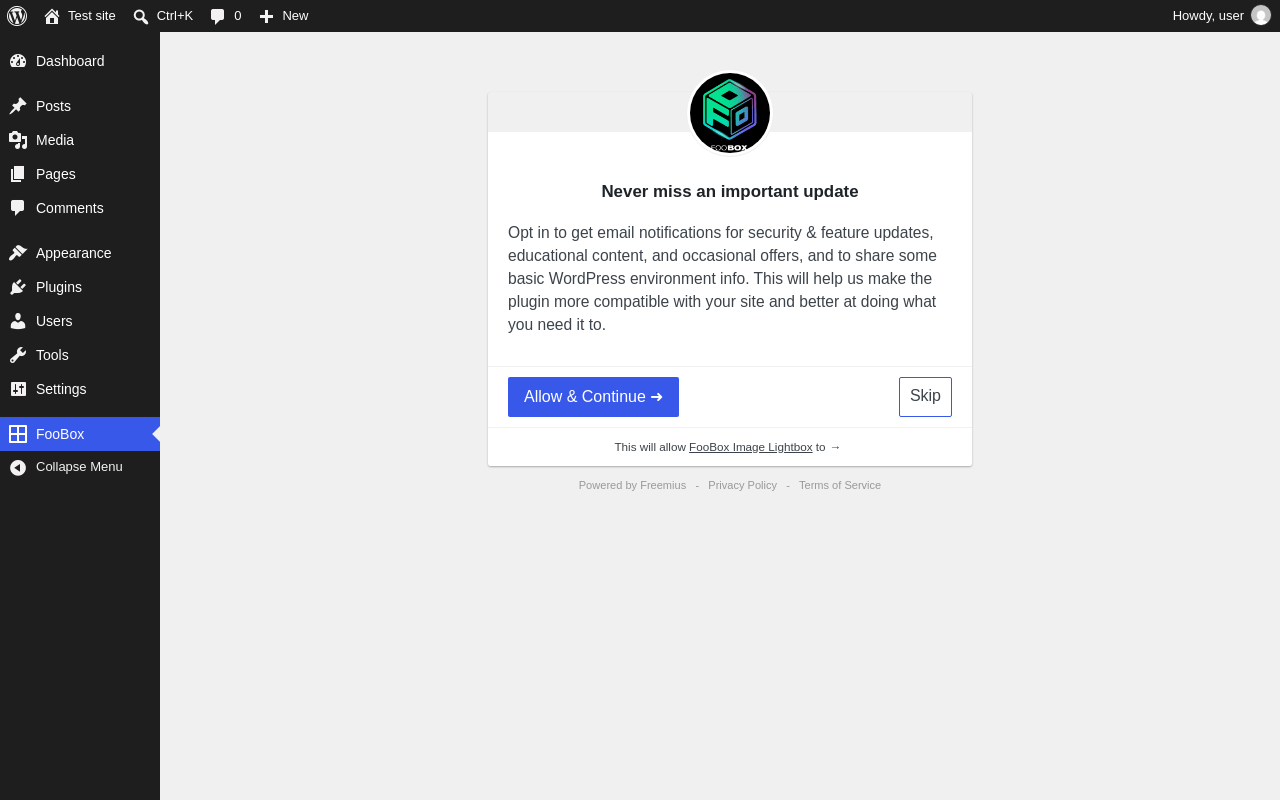Click the Users person icon
Viewport: 1280px width, 800px height.
[x=18, y=321]
